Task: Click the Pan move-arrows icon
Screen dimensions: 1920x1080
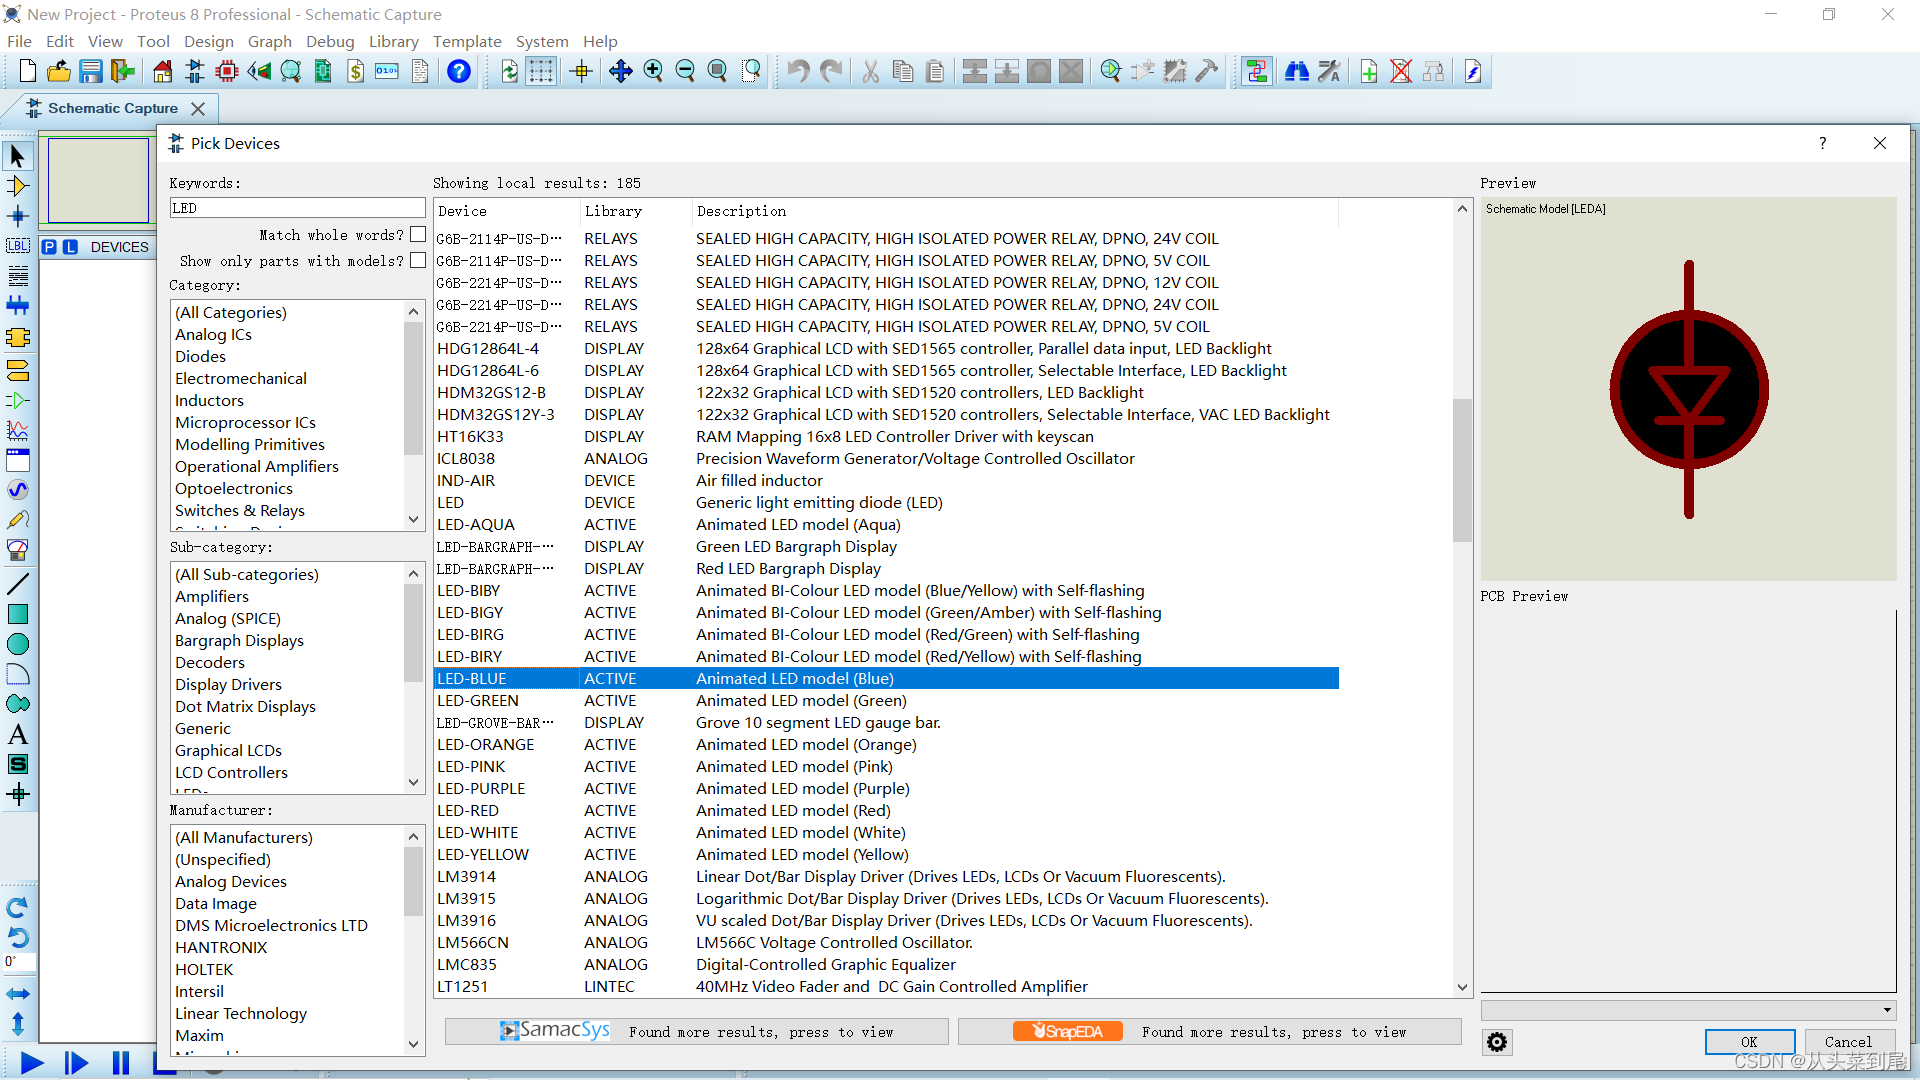Action: (x=621, y=71)
